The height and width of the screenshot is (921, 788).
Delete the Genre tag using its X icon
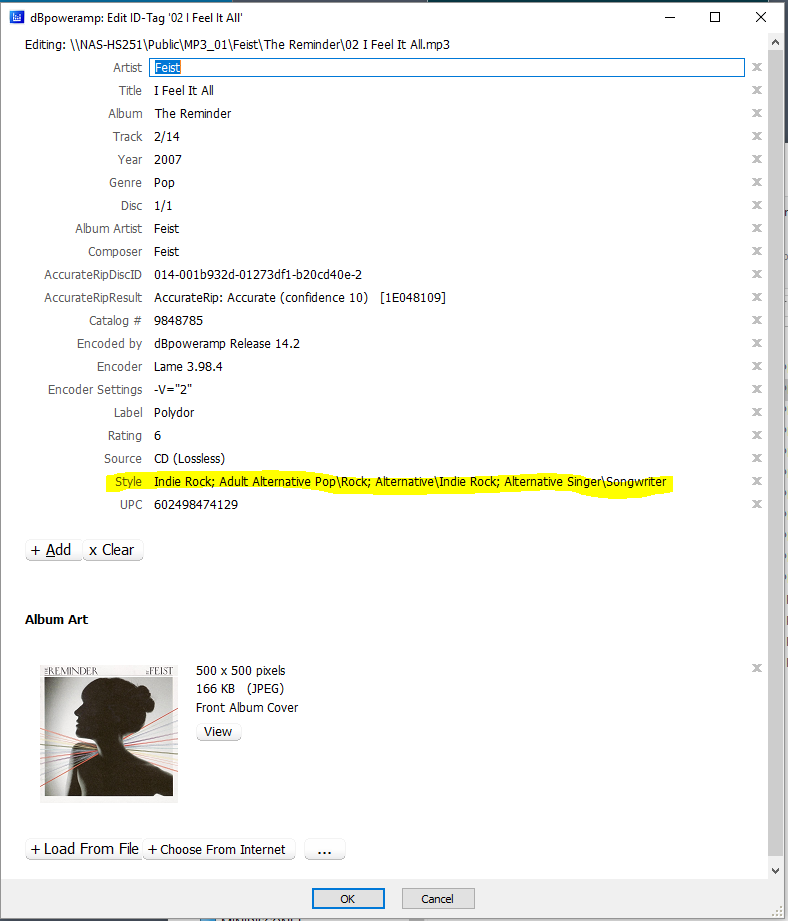[757, 182]
